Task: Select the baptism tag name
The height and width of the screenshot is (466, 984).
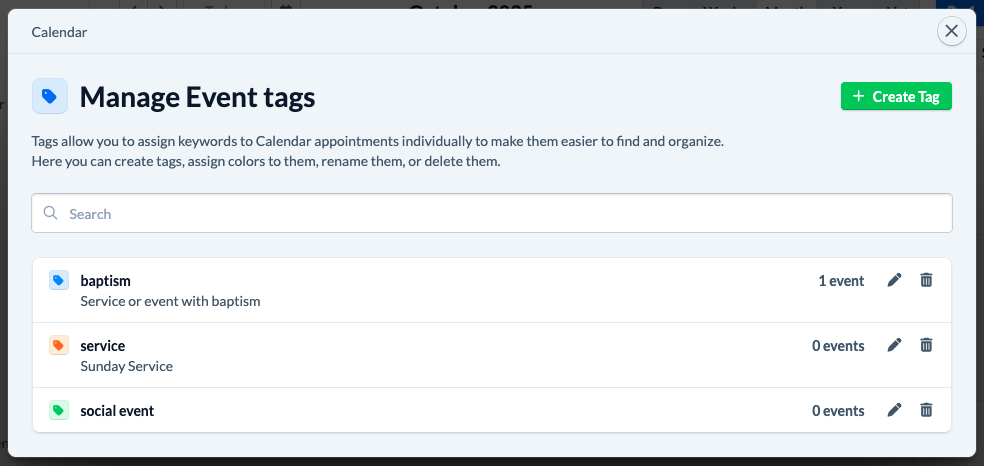Action: (x=105, y=281)
